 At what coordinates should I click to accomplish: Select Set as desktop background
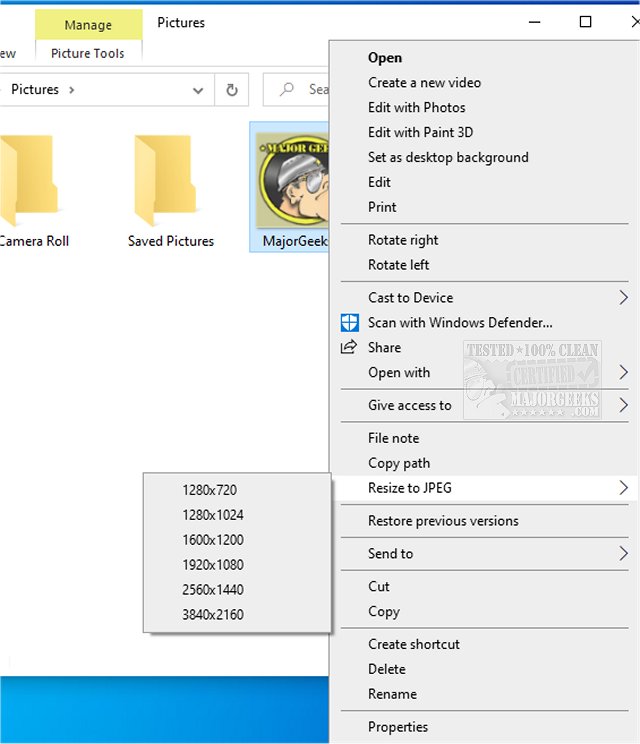click(447, 157)
